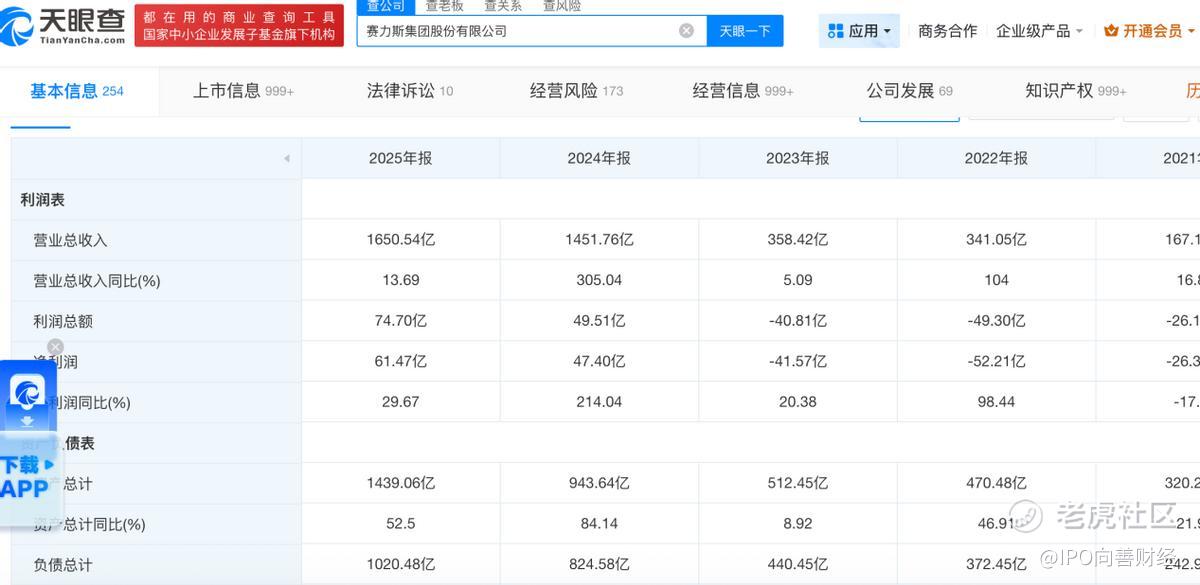
Task: Click the TianYanCha logo
Action: point(63,27)
